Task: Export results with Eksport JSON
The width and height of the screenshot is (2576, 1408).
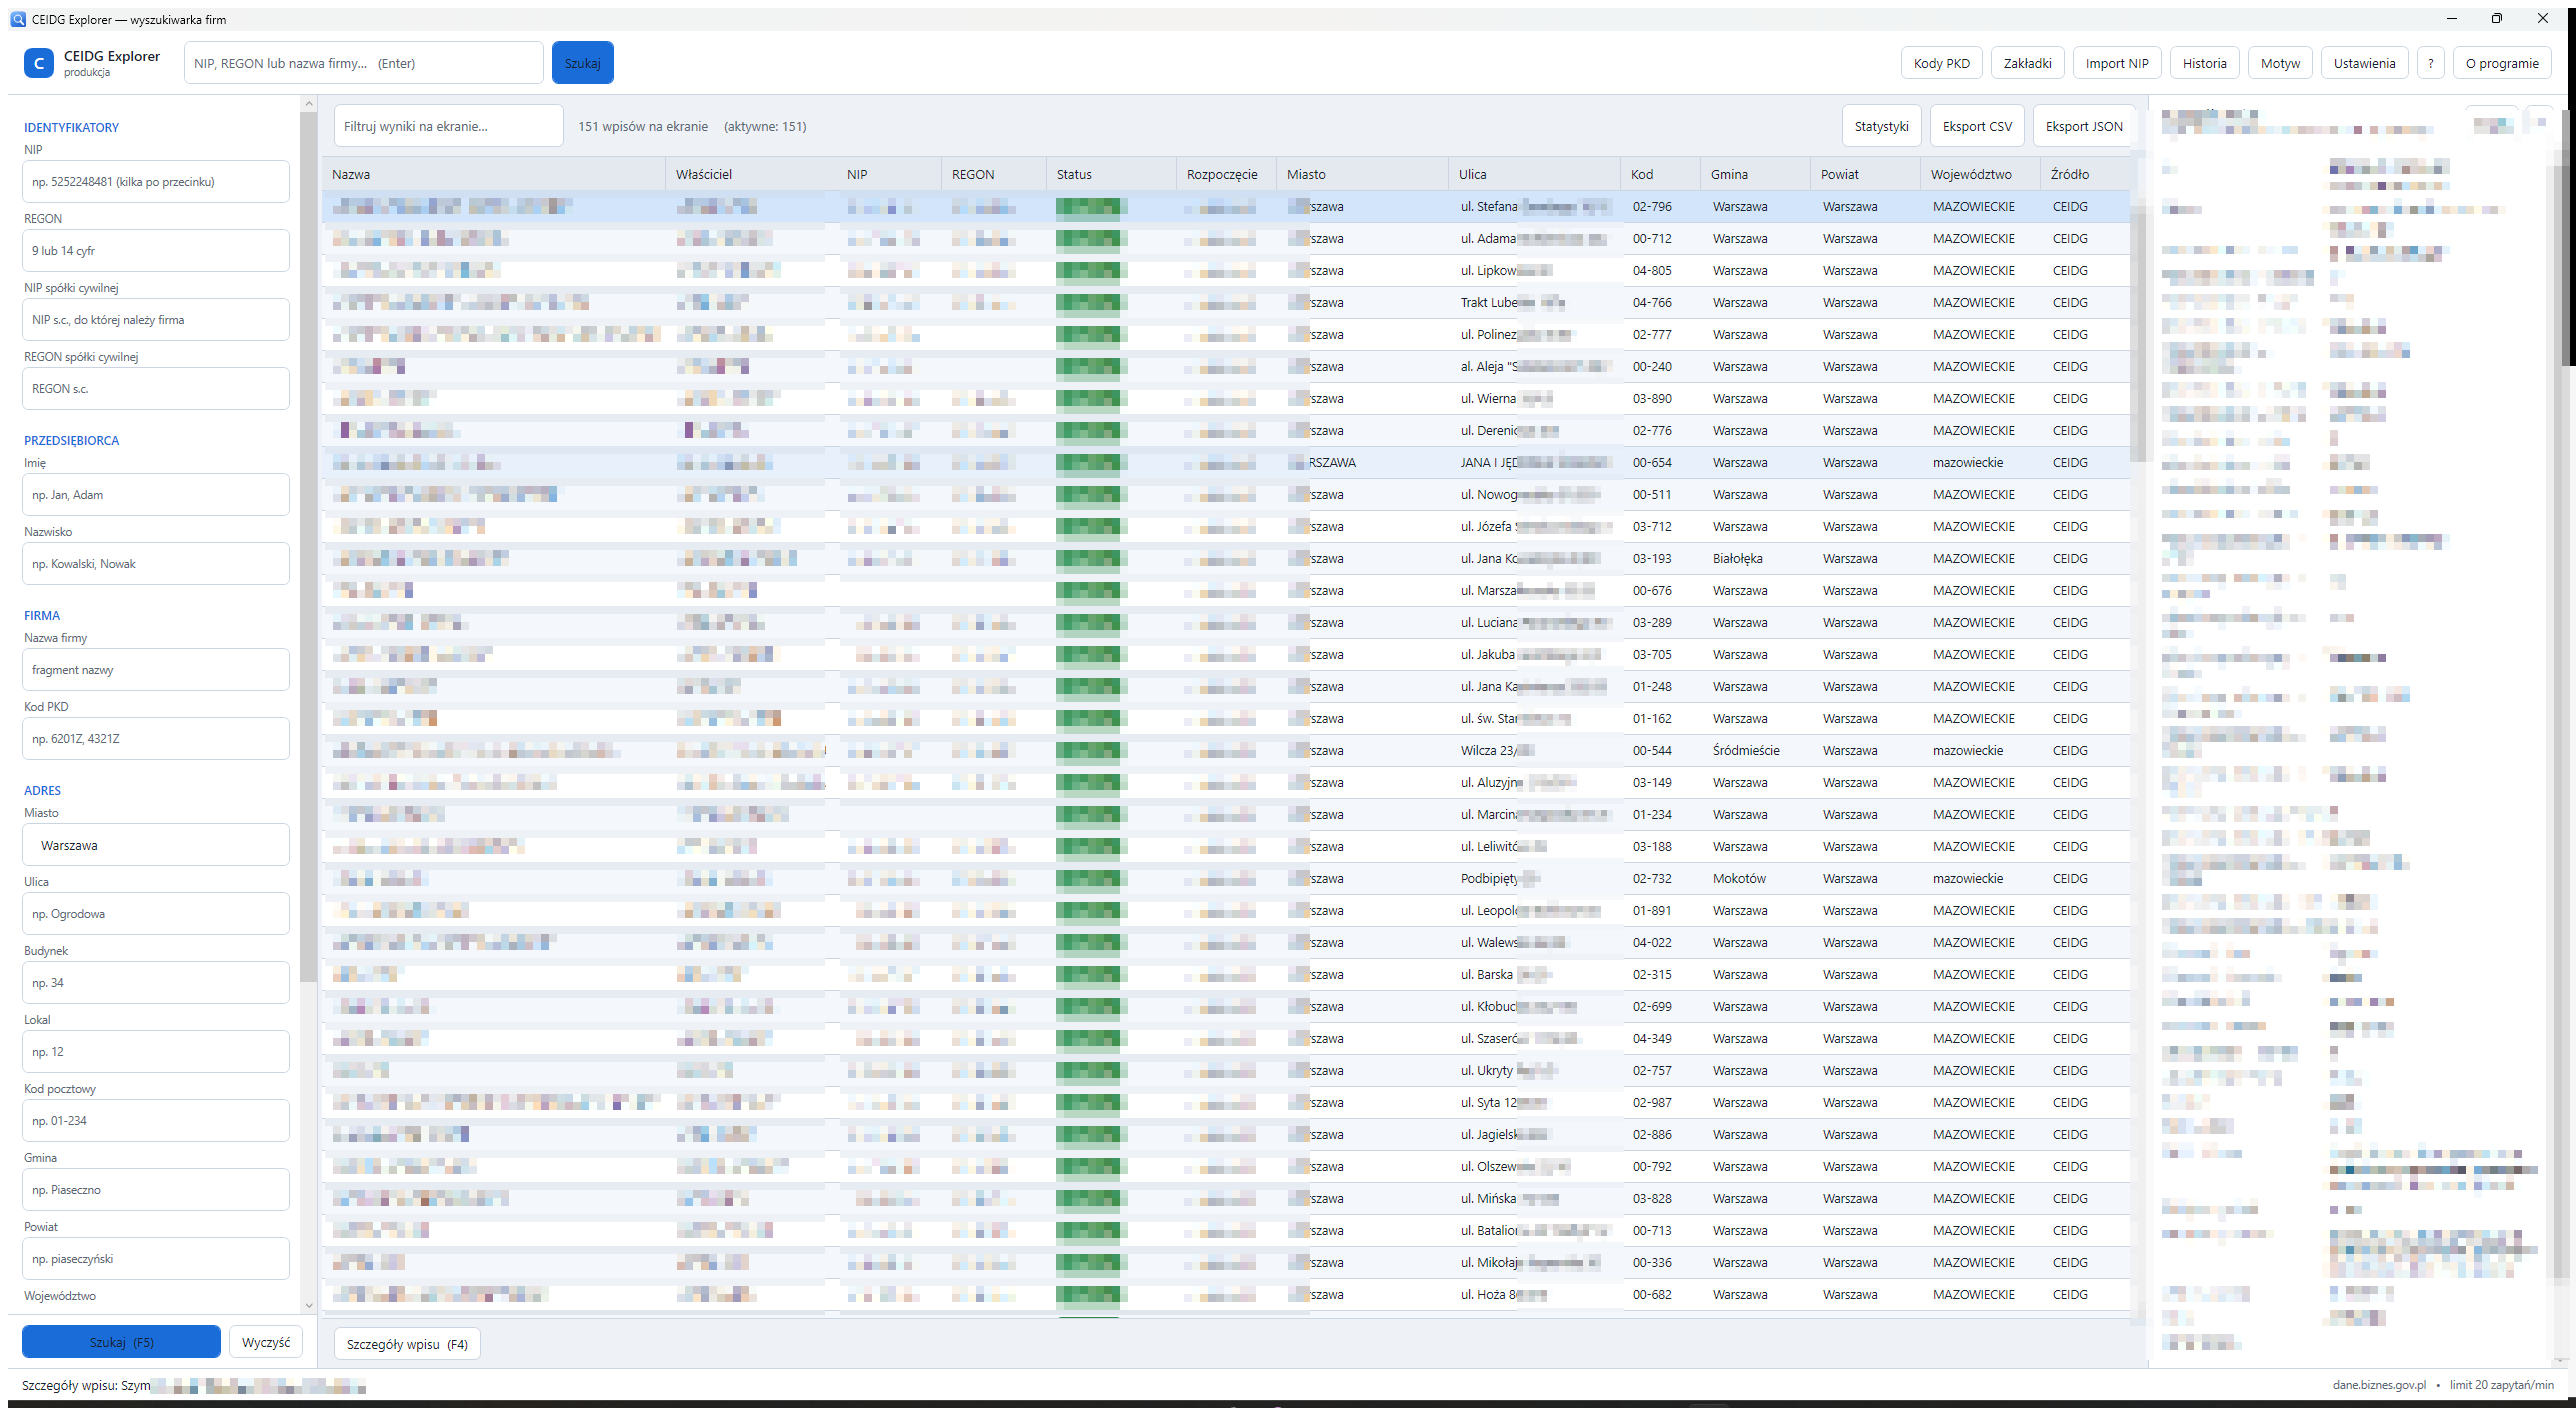Action: click(2083, 126)
